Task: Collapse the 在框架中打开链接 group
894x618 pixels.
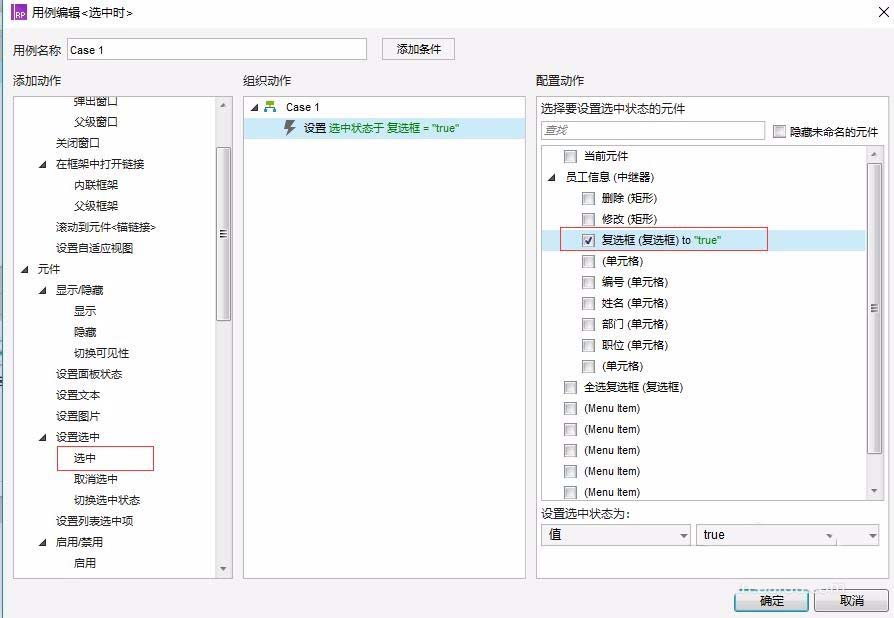Action: [x=42, y=164]
